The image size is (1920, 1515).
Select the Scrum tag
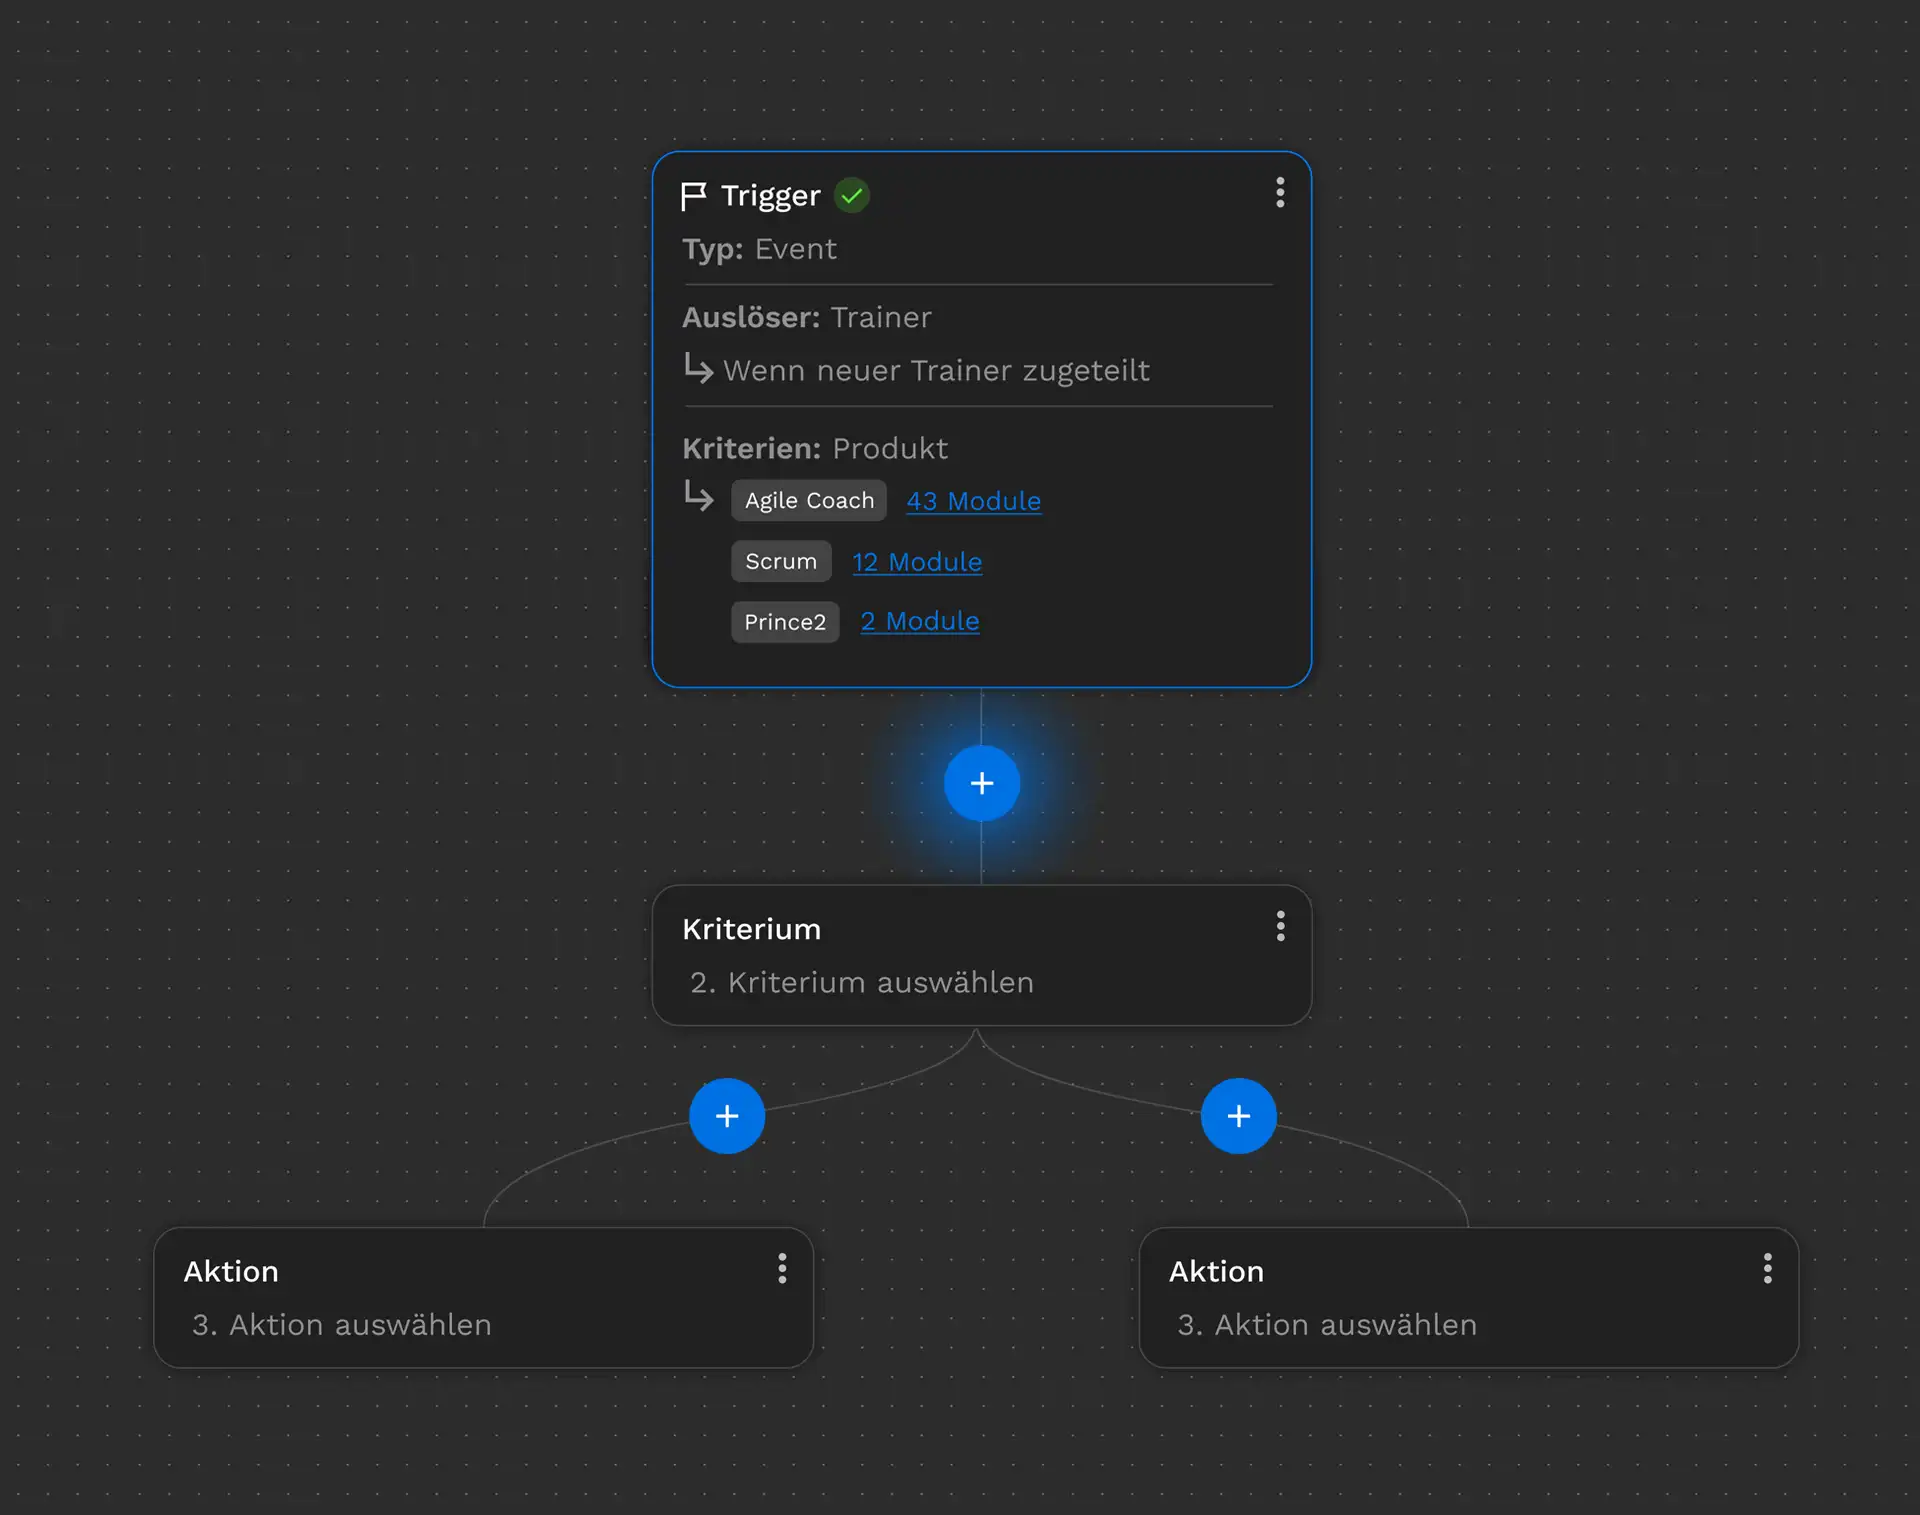(781, 561)
